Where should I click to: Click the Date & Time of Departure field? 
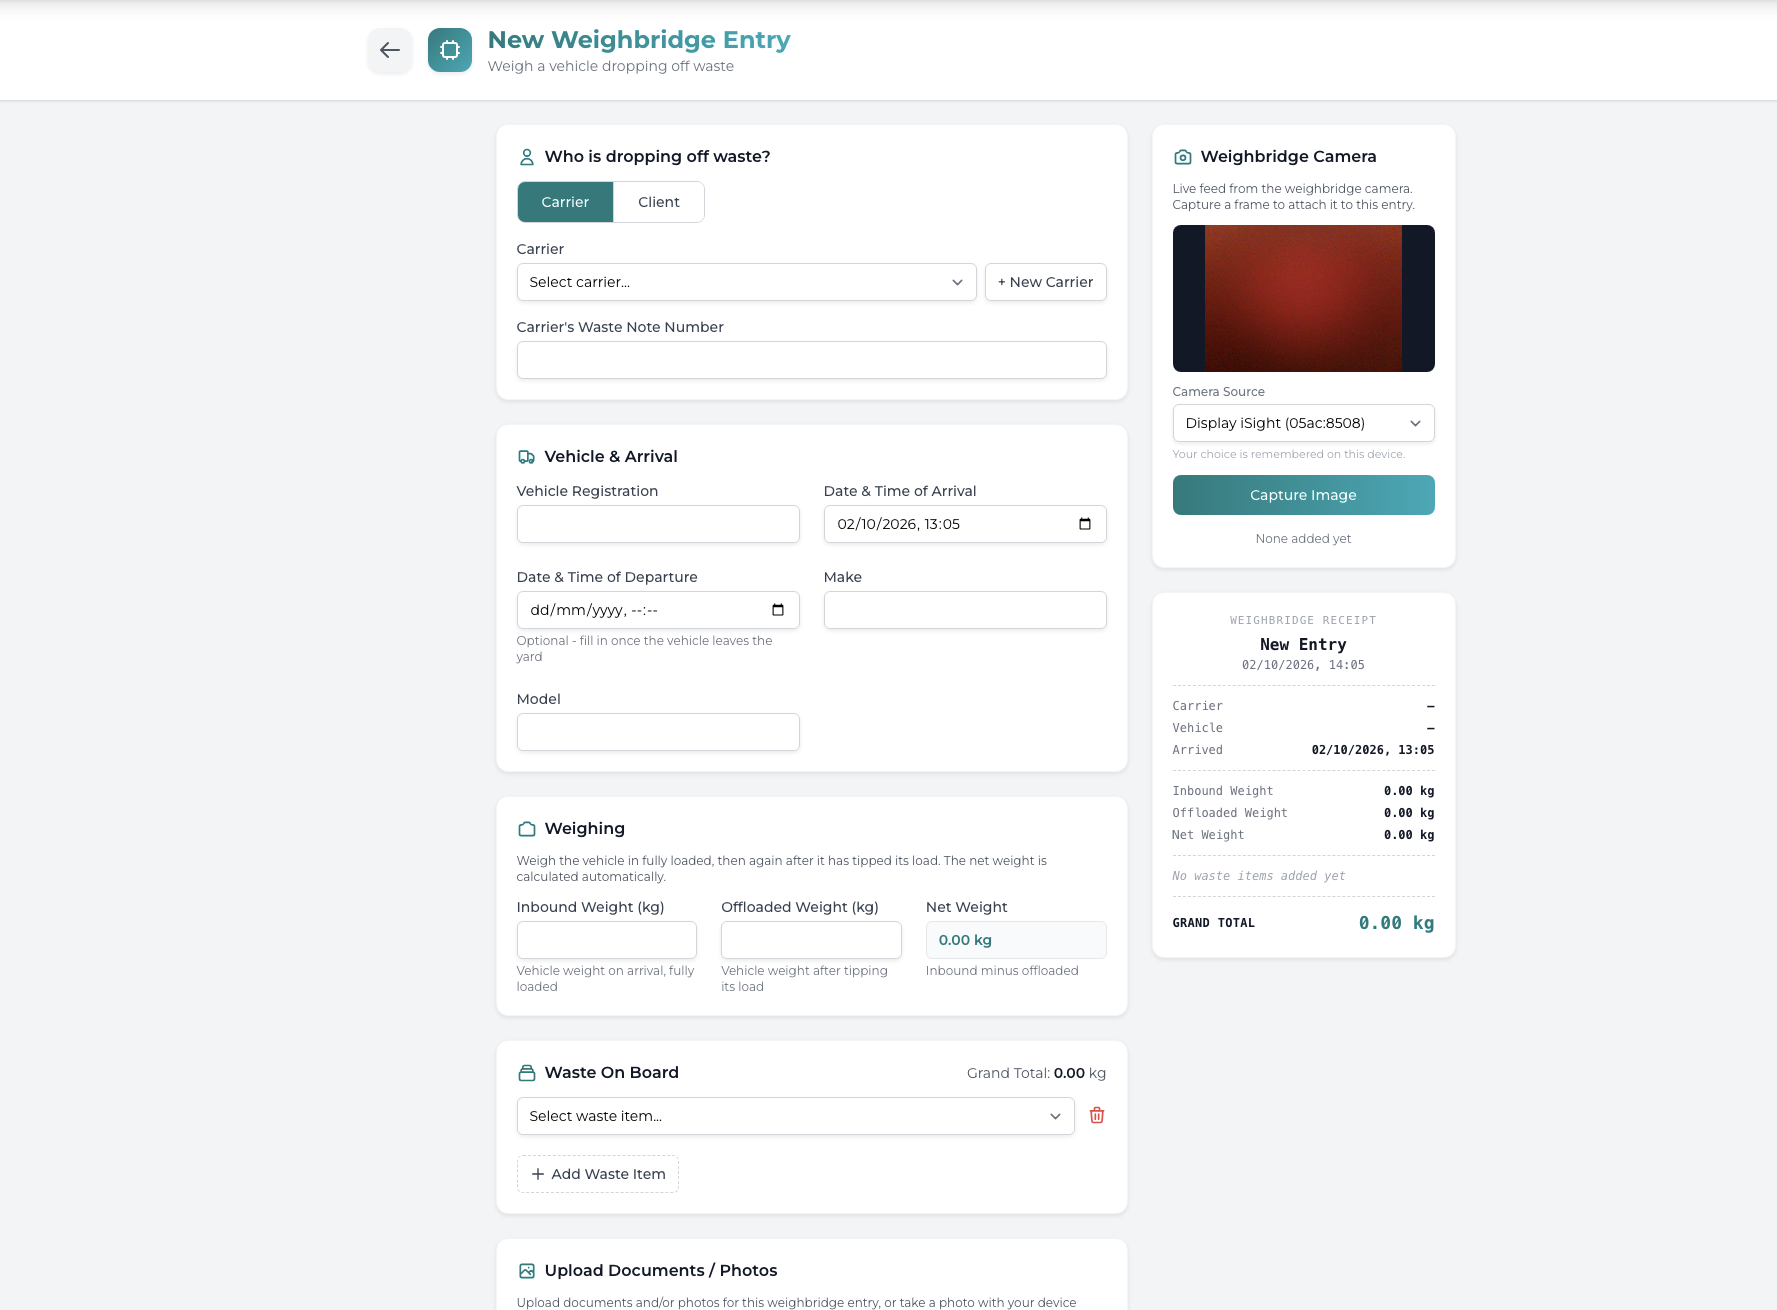pos(658,610)
